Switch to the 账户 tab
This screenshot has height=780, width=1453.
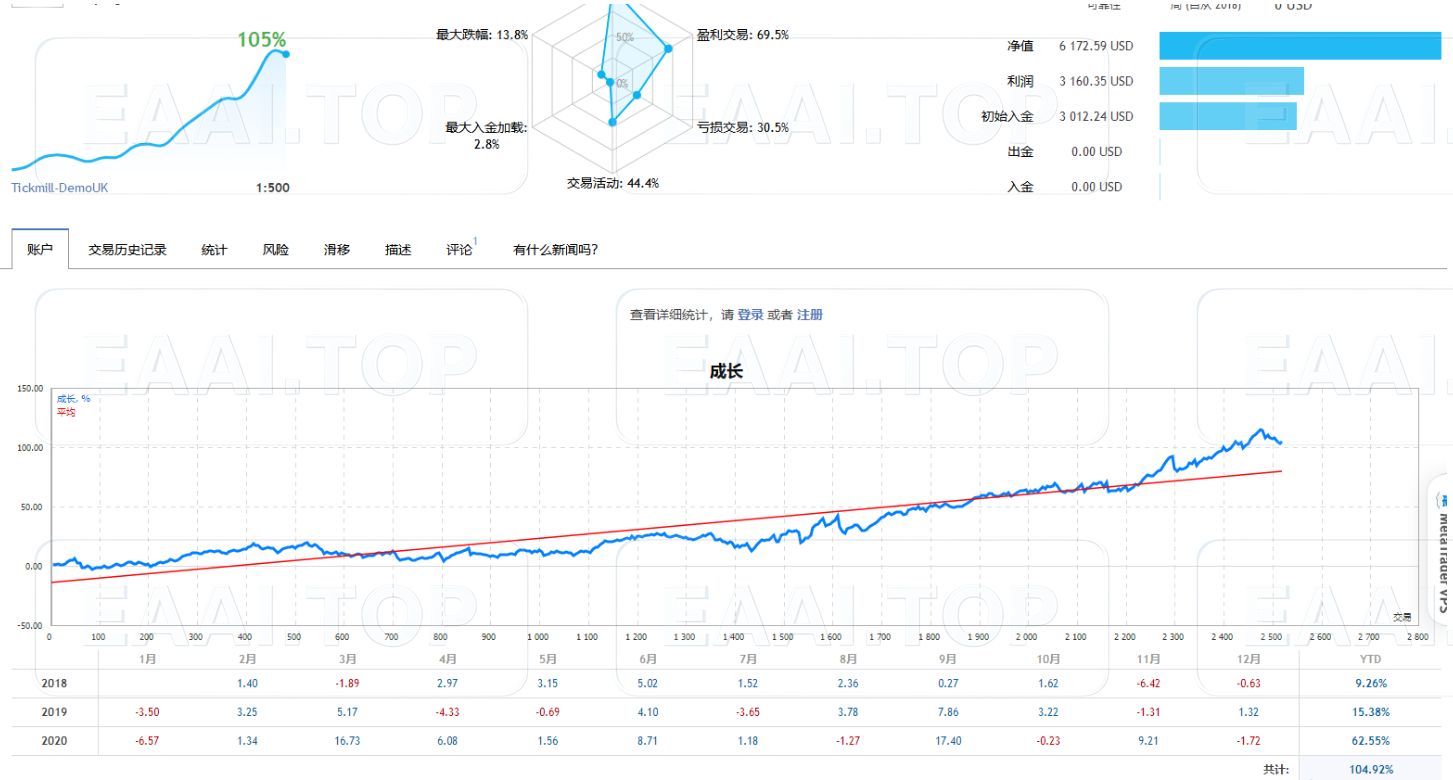(x=39, y=249)
